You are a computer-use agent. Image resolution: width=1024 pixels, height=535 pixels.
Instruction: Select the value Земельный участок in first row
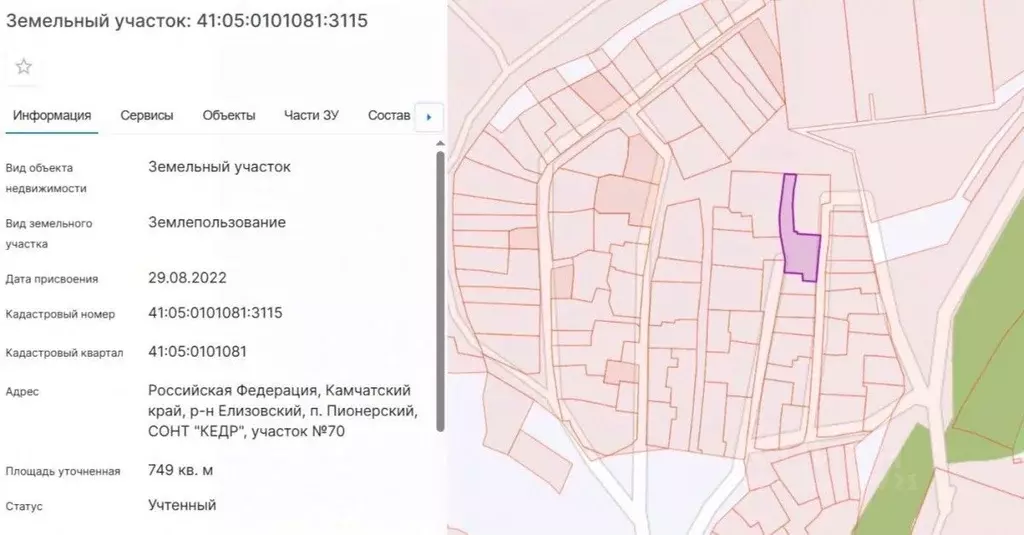click(219, 167)
